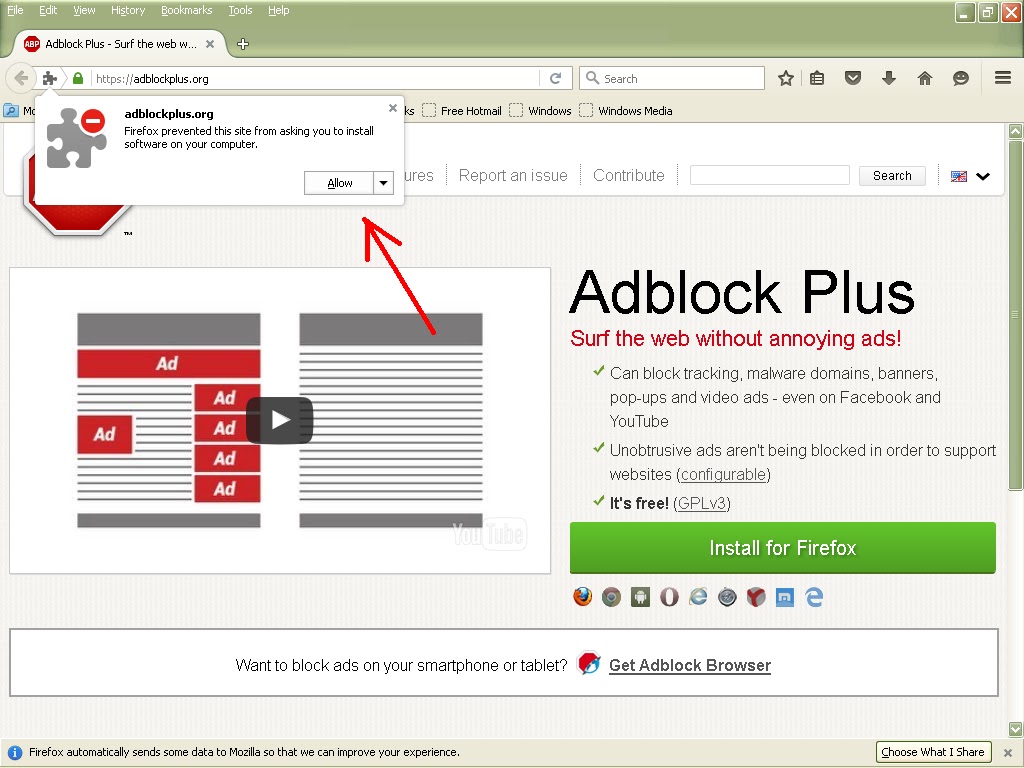Go to homepage via the home icon
Screen dimensions: 1024x768
pos(925,78)
